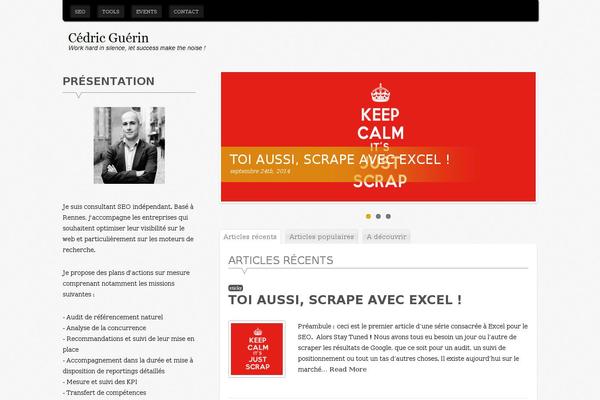Open the Events menu item
The height and width of the screenshot is (400, 600).
(x=147, y=11)
